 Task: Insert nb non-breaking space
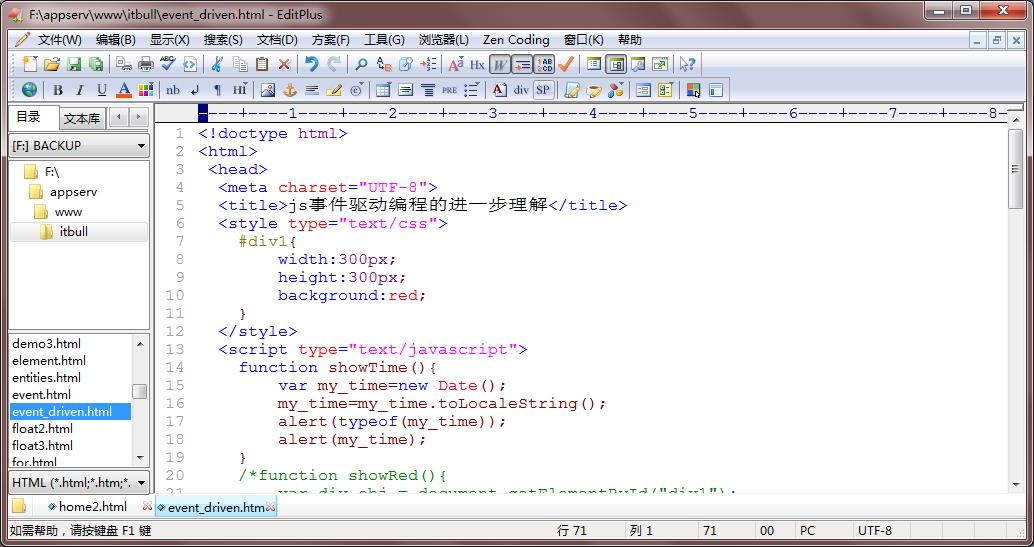(173, 90)
